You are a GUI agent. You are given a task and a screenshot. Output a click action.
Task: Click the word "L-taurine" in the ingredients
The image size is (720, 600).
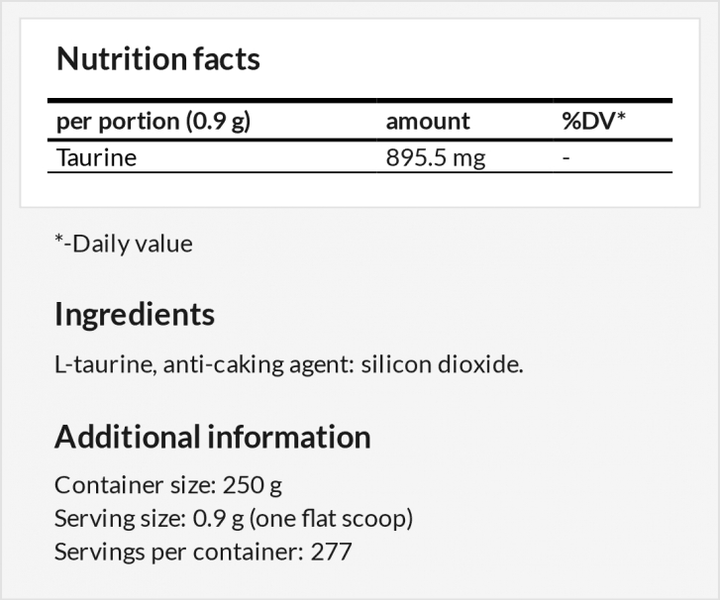point(103,364)
